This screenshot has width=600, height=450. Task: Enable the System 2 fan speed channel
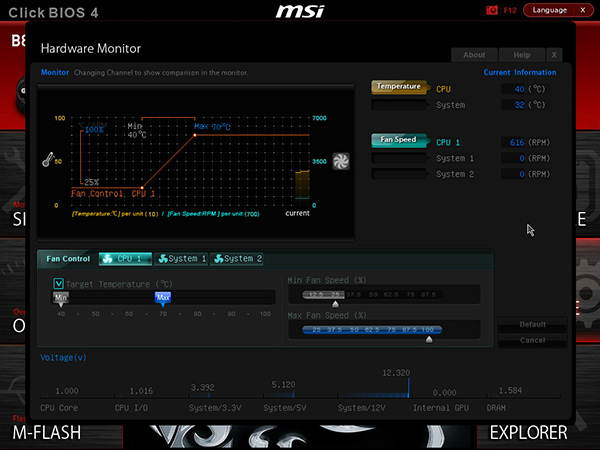[399, 174]
